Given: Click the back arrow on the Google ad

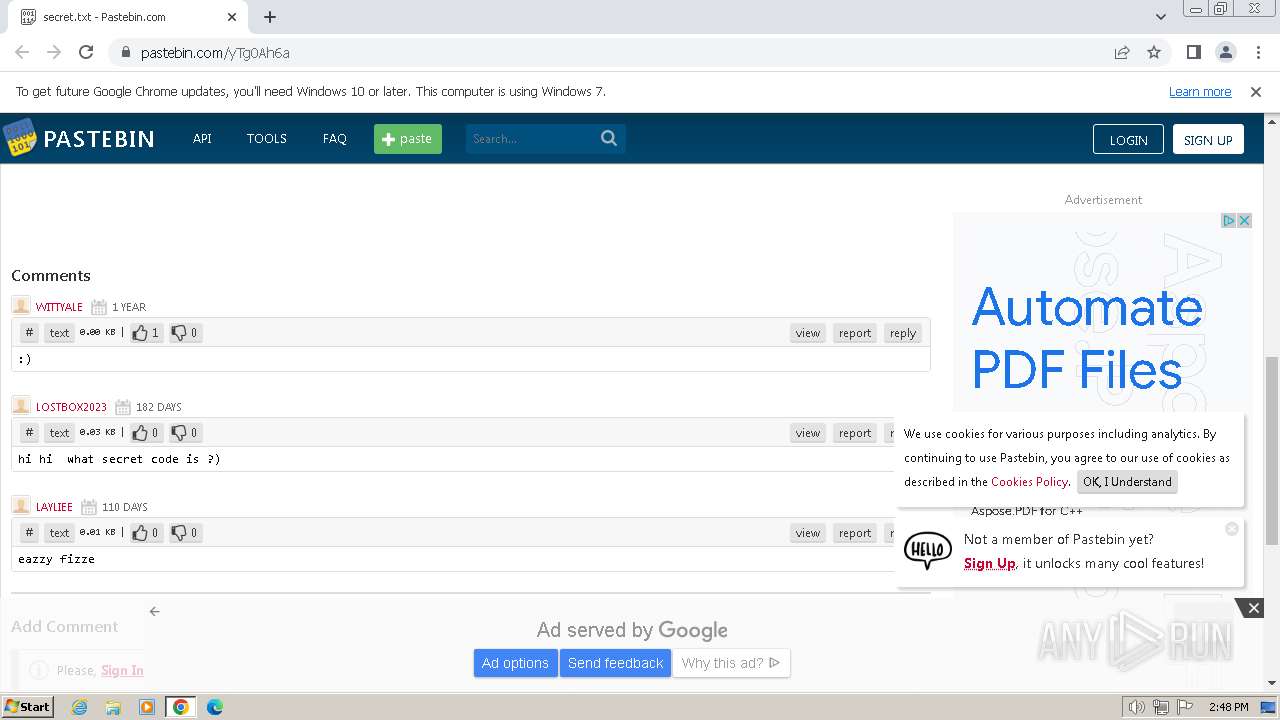Looking at the screenshot, I should click(154, 611).
